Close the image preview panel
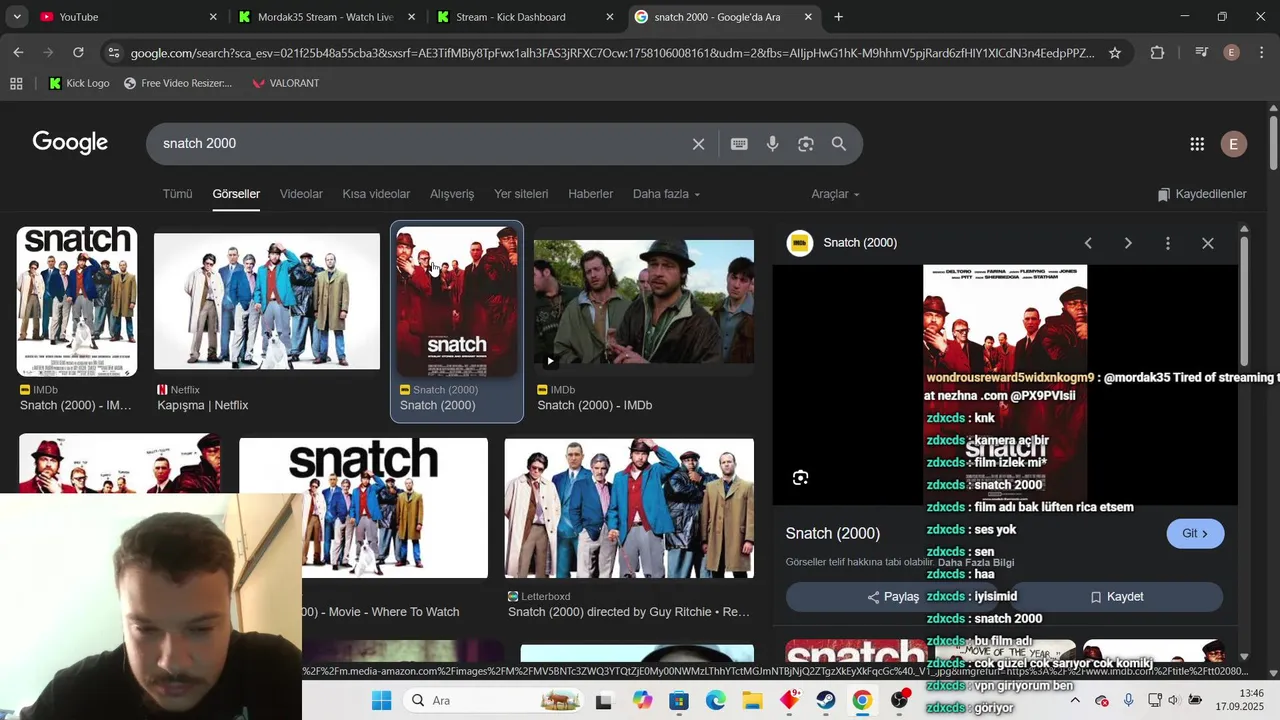This screenshot has height=720, width=1280. click(x=1208, y=243)
